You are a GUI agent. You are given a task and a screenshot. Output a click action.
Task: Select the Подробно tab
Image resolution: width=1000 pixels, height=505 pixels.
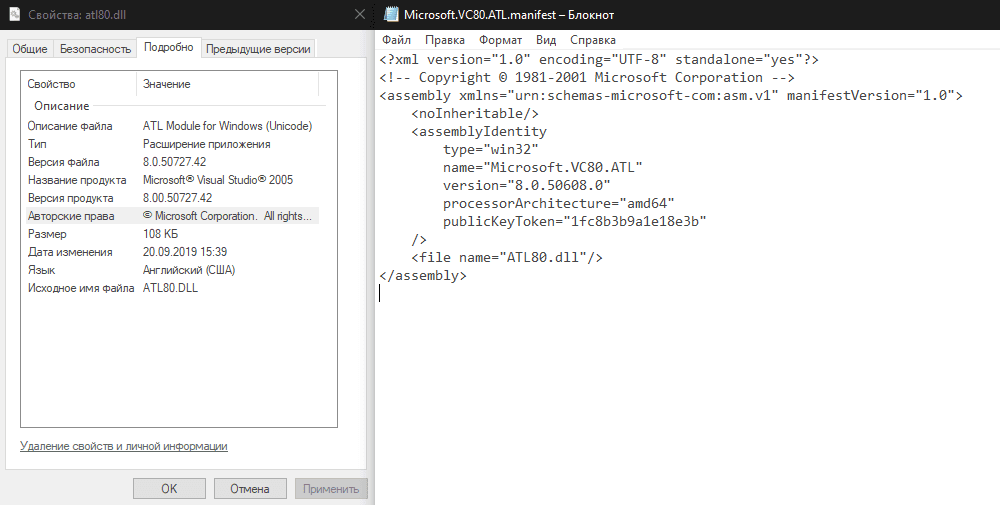168,47
